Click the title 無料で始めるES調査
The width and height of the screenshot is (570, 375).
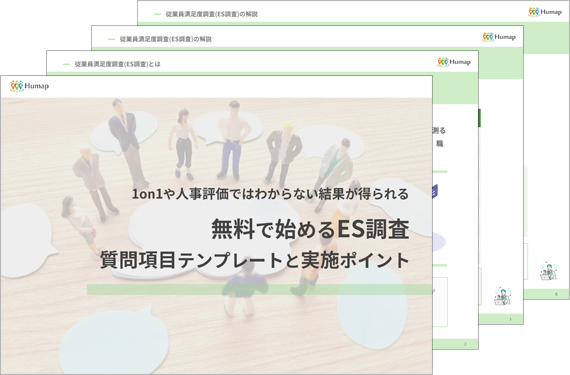(x=310, y=229)
